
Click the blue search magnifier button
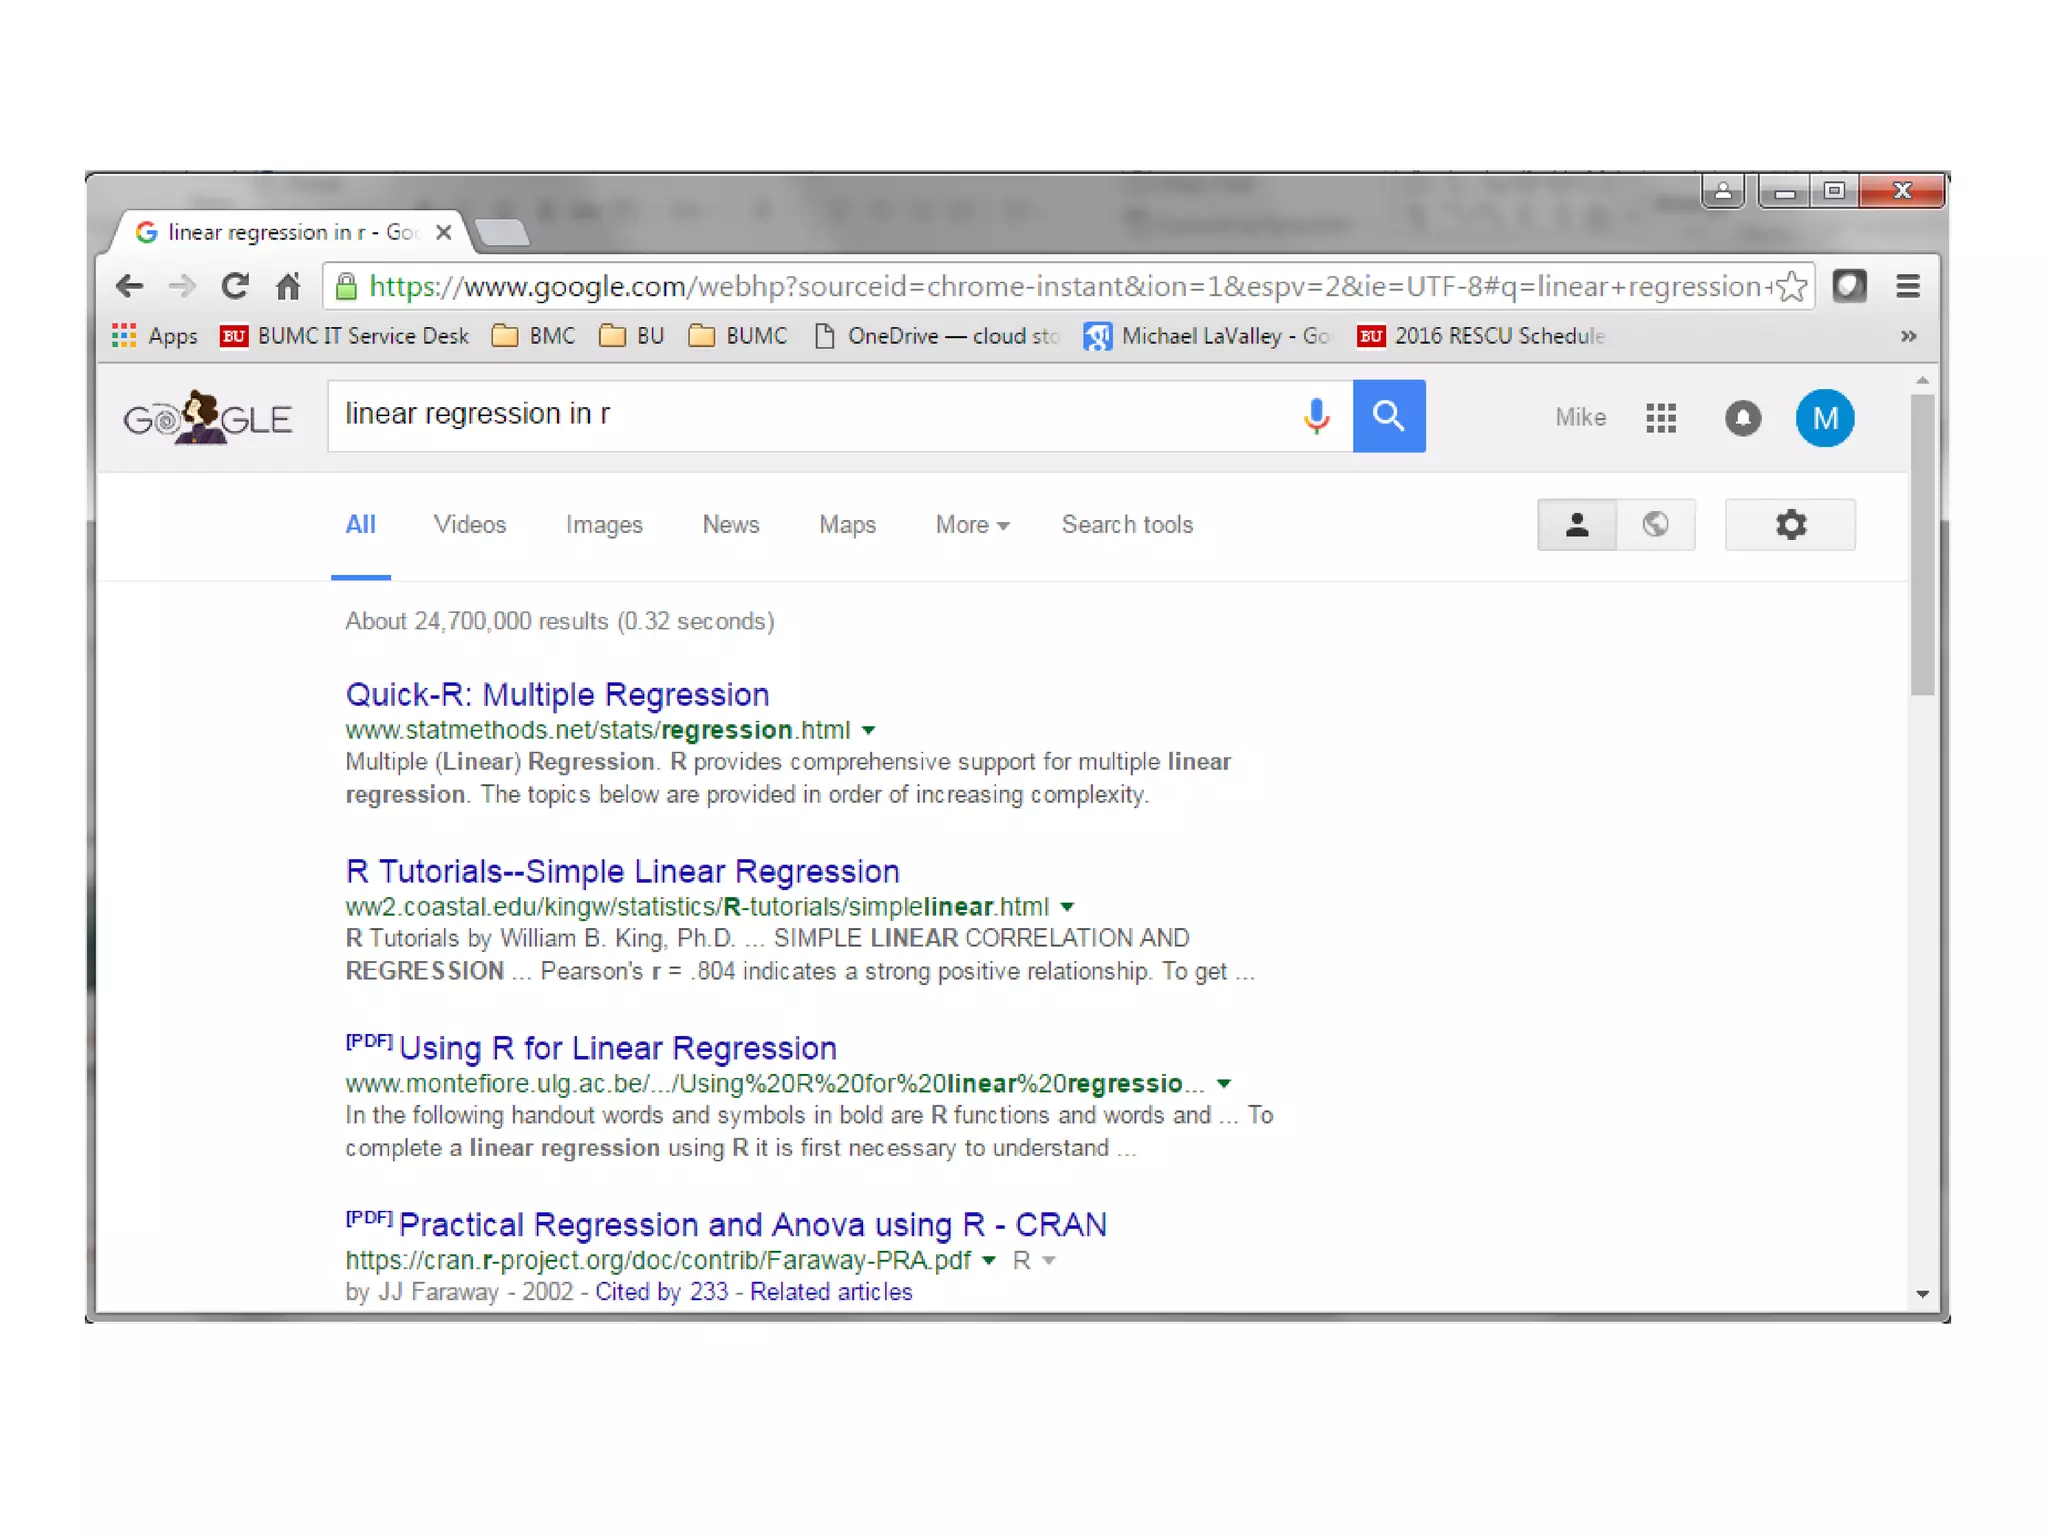click(x=1388, y=415)
